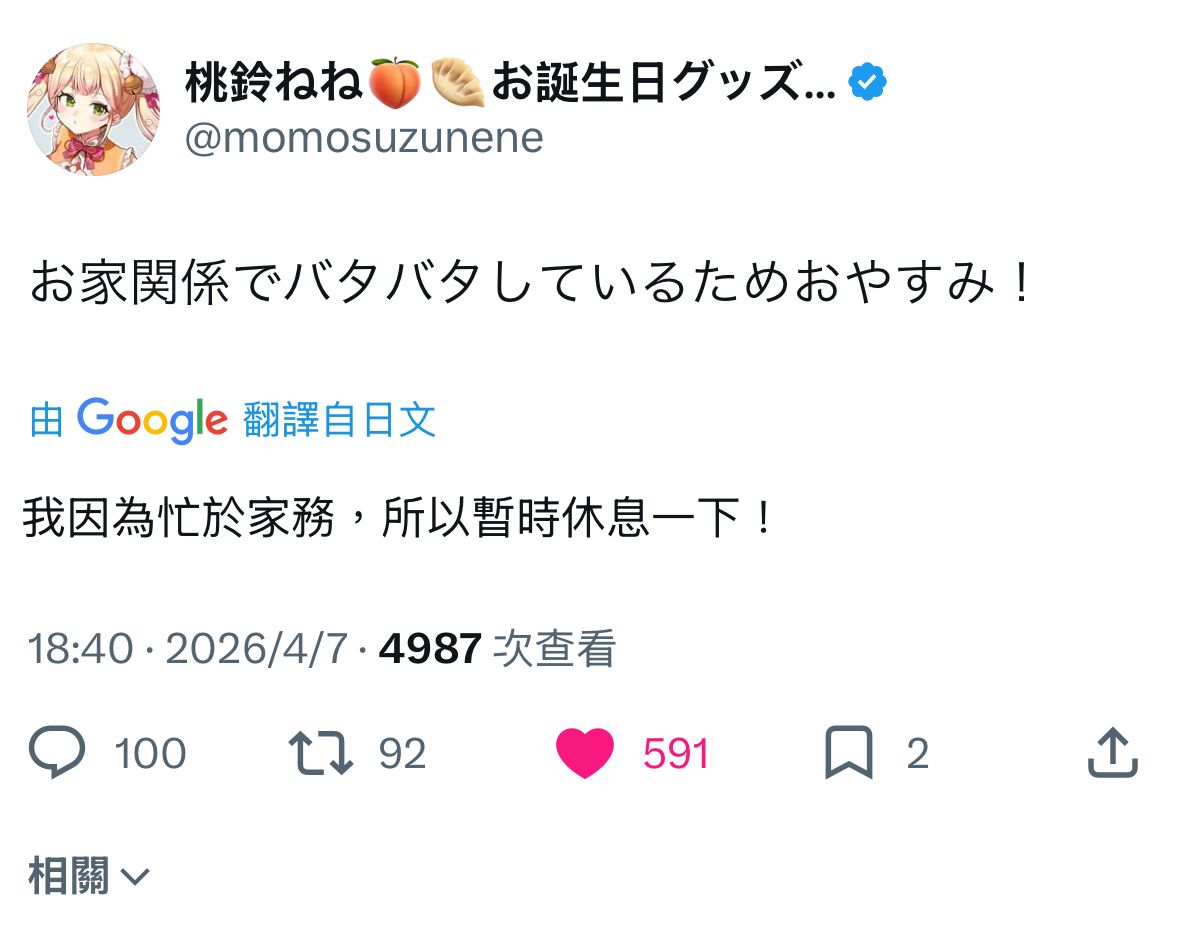
Task: Click the Google logo
Action: (152, 420)
